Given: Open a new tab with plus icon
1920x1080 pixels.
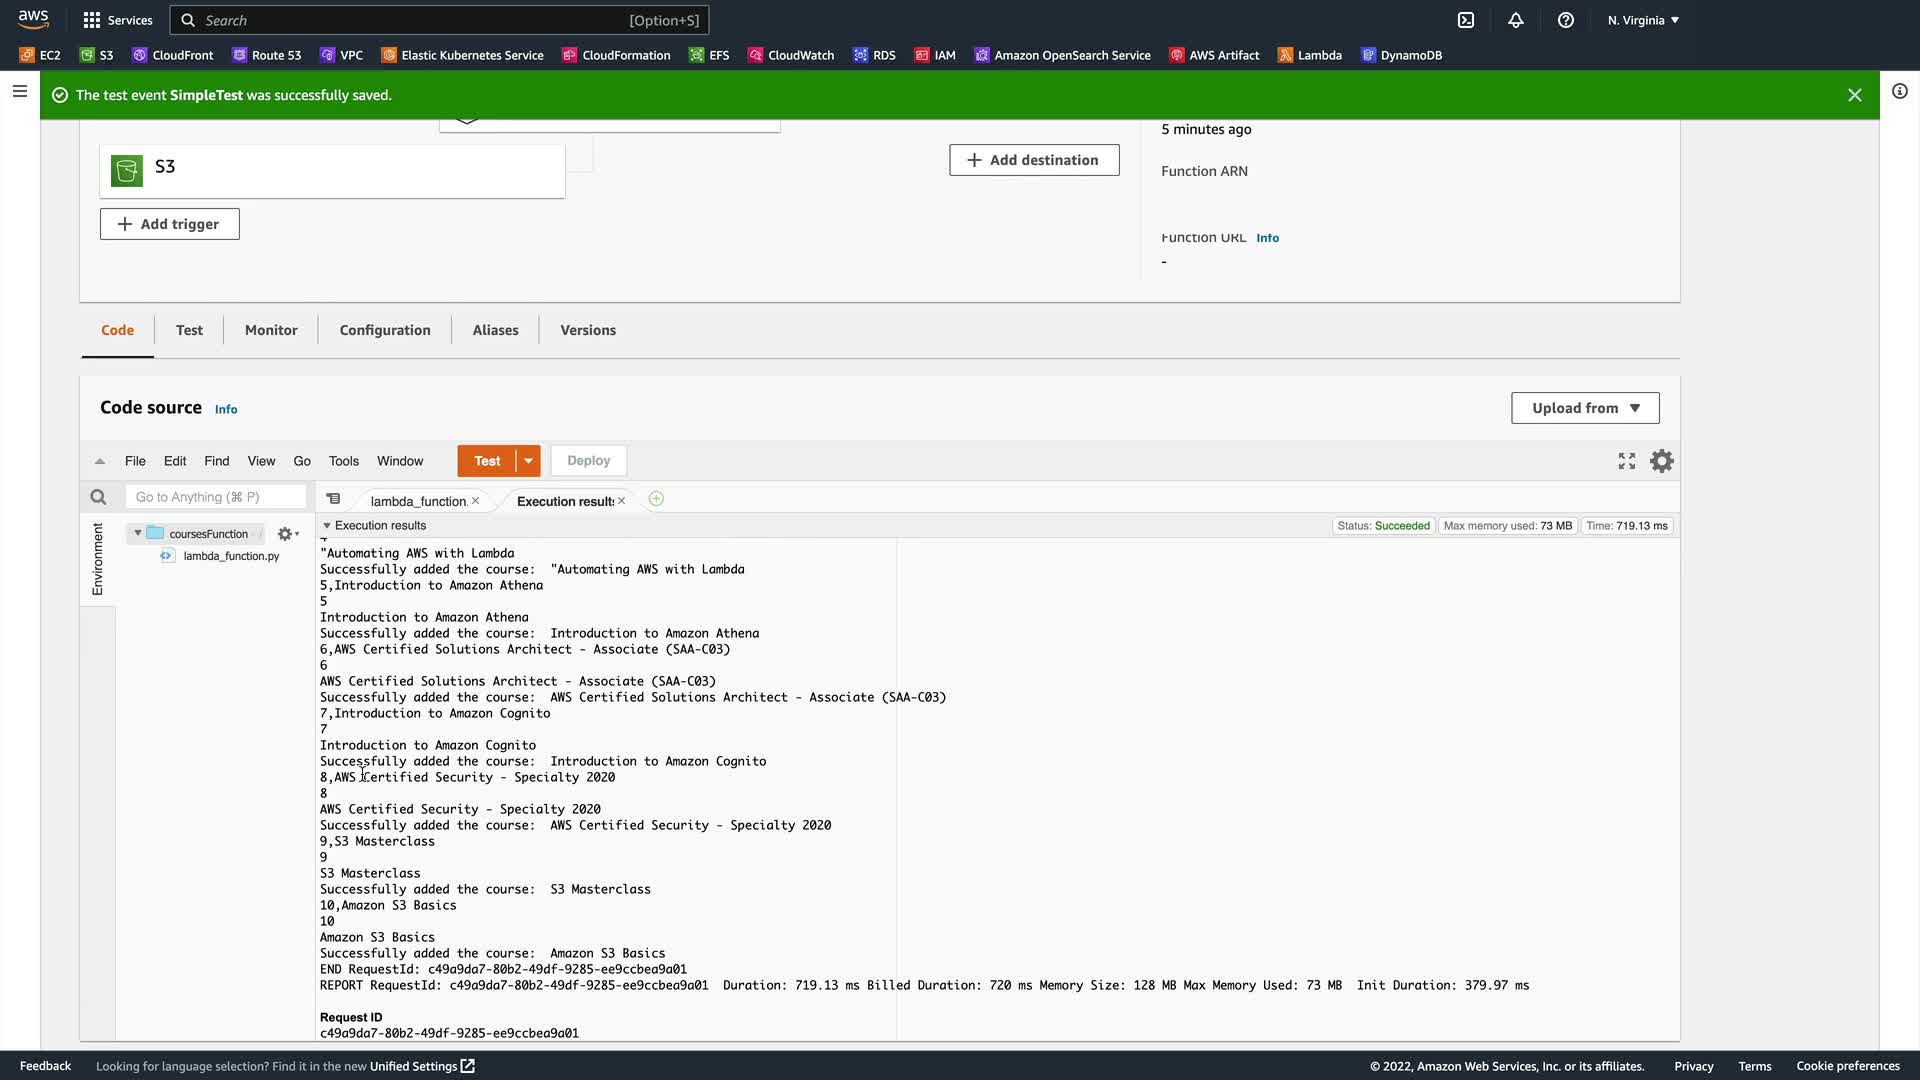Looking at the screenshot, I should pyautogui.click(x=656, y=499).
